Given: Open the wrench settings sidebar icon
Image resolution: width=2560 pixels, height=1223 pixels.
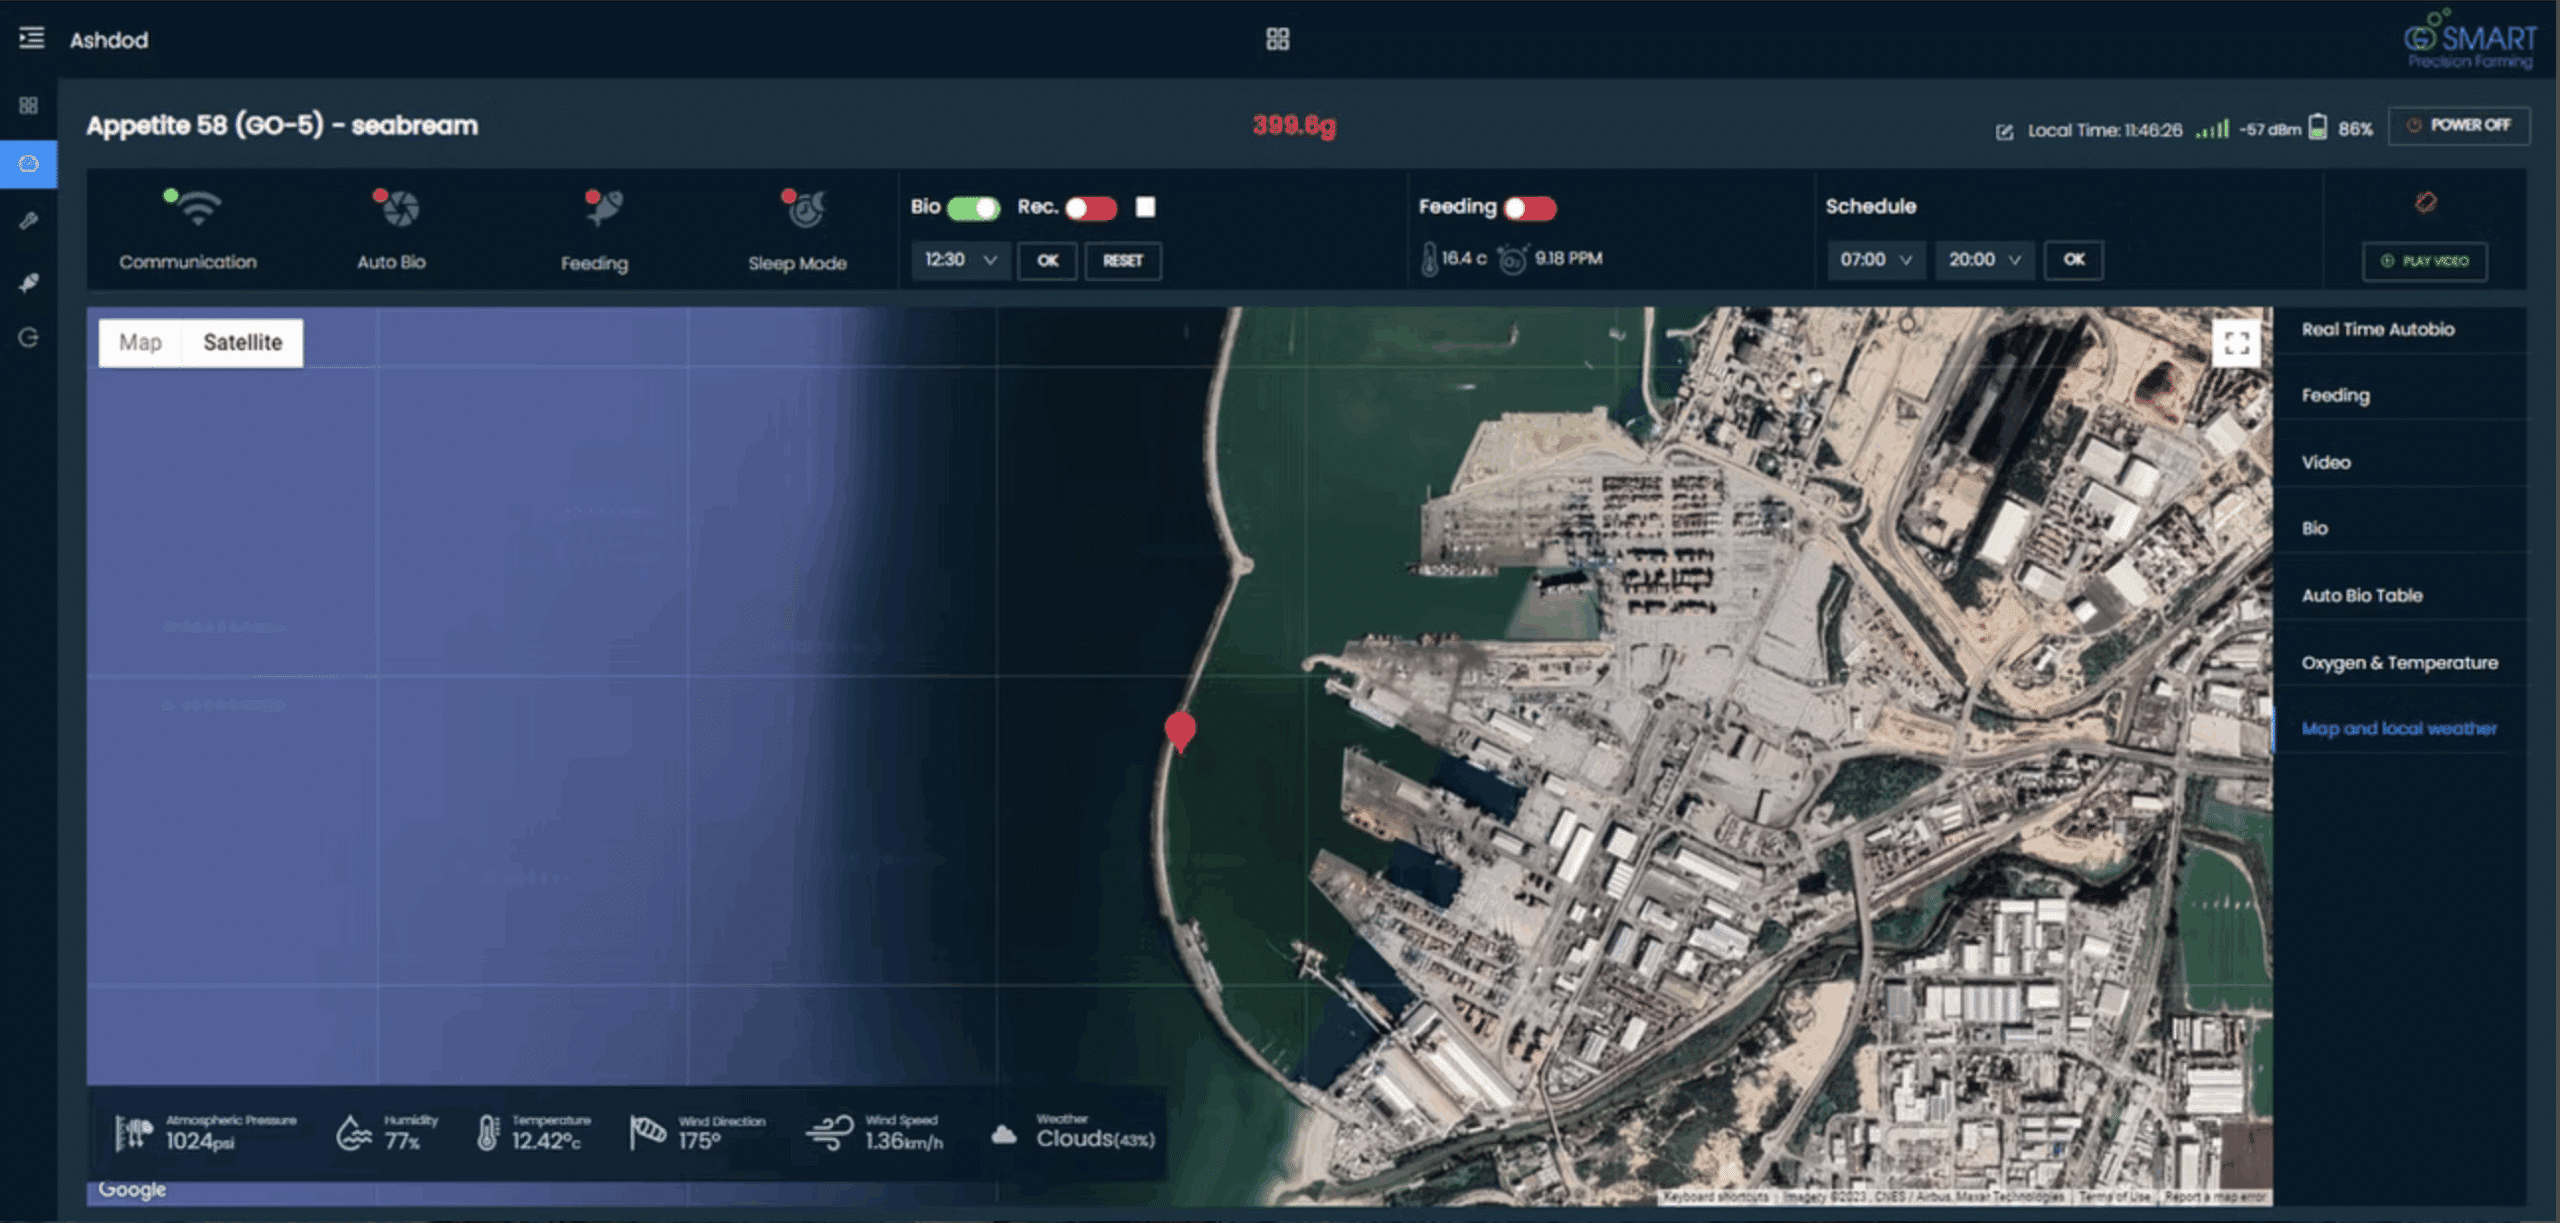Looking at the screenshot, I should 29,221.
